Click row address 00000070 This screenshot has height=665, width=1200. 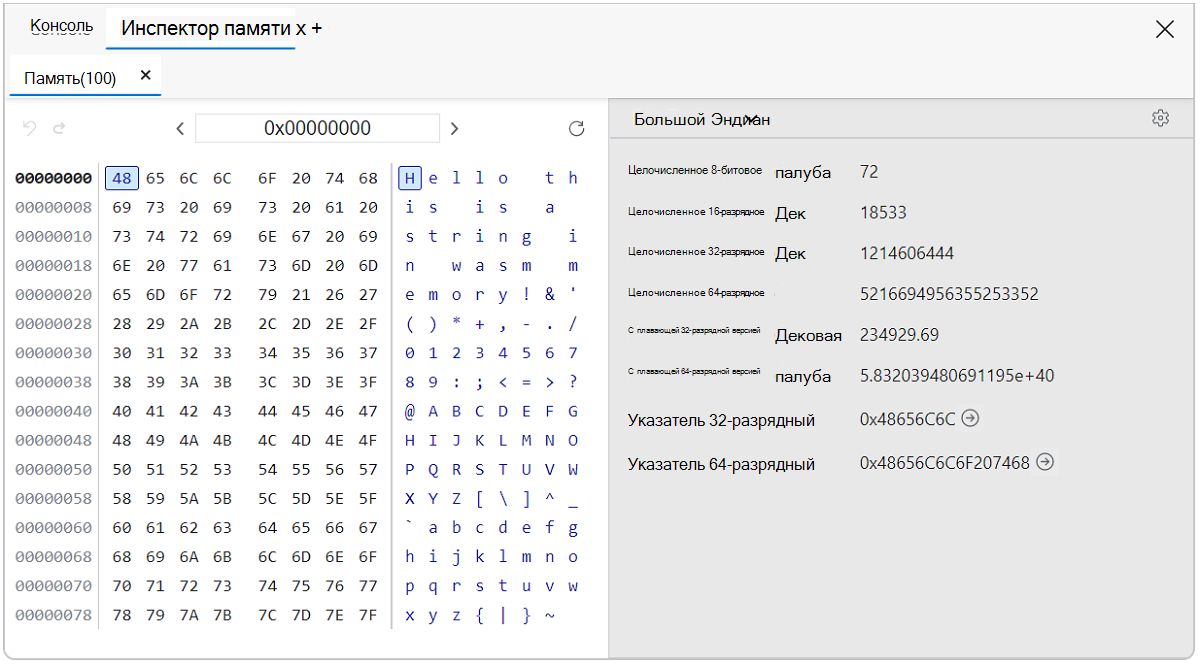click(54, 586)
